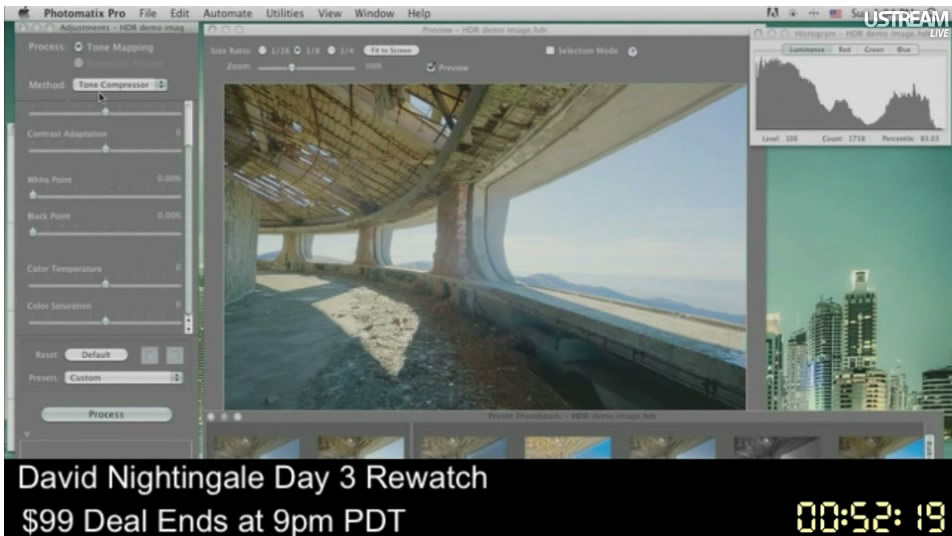Switch histogram to the Red tab
Image resolution: width=952 pixels, height=536 pixels.
(x=845, y=49)
